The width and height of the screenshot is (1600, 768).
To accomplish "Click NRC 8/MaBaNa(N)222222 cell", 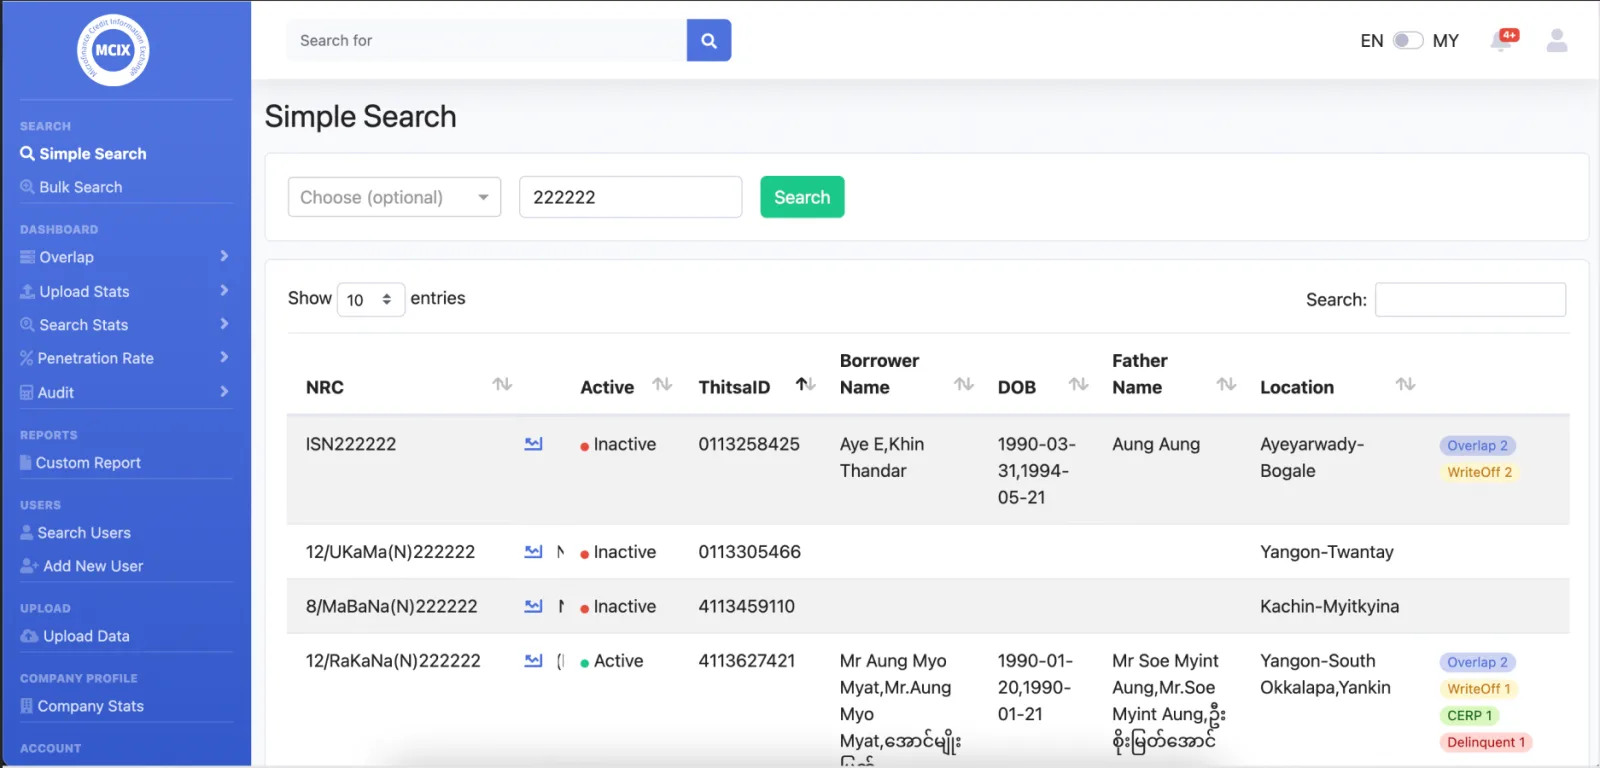I will (391, 606).
